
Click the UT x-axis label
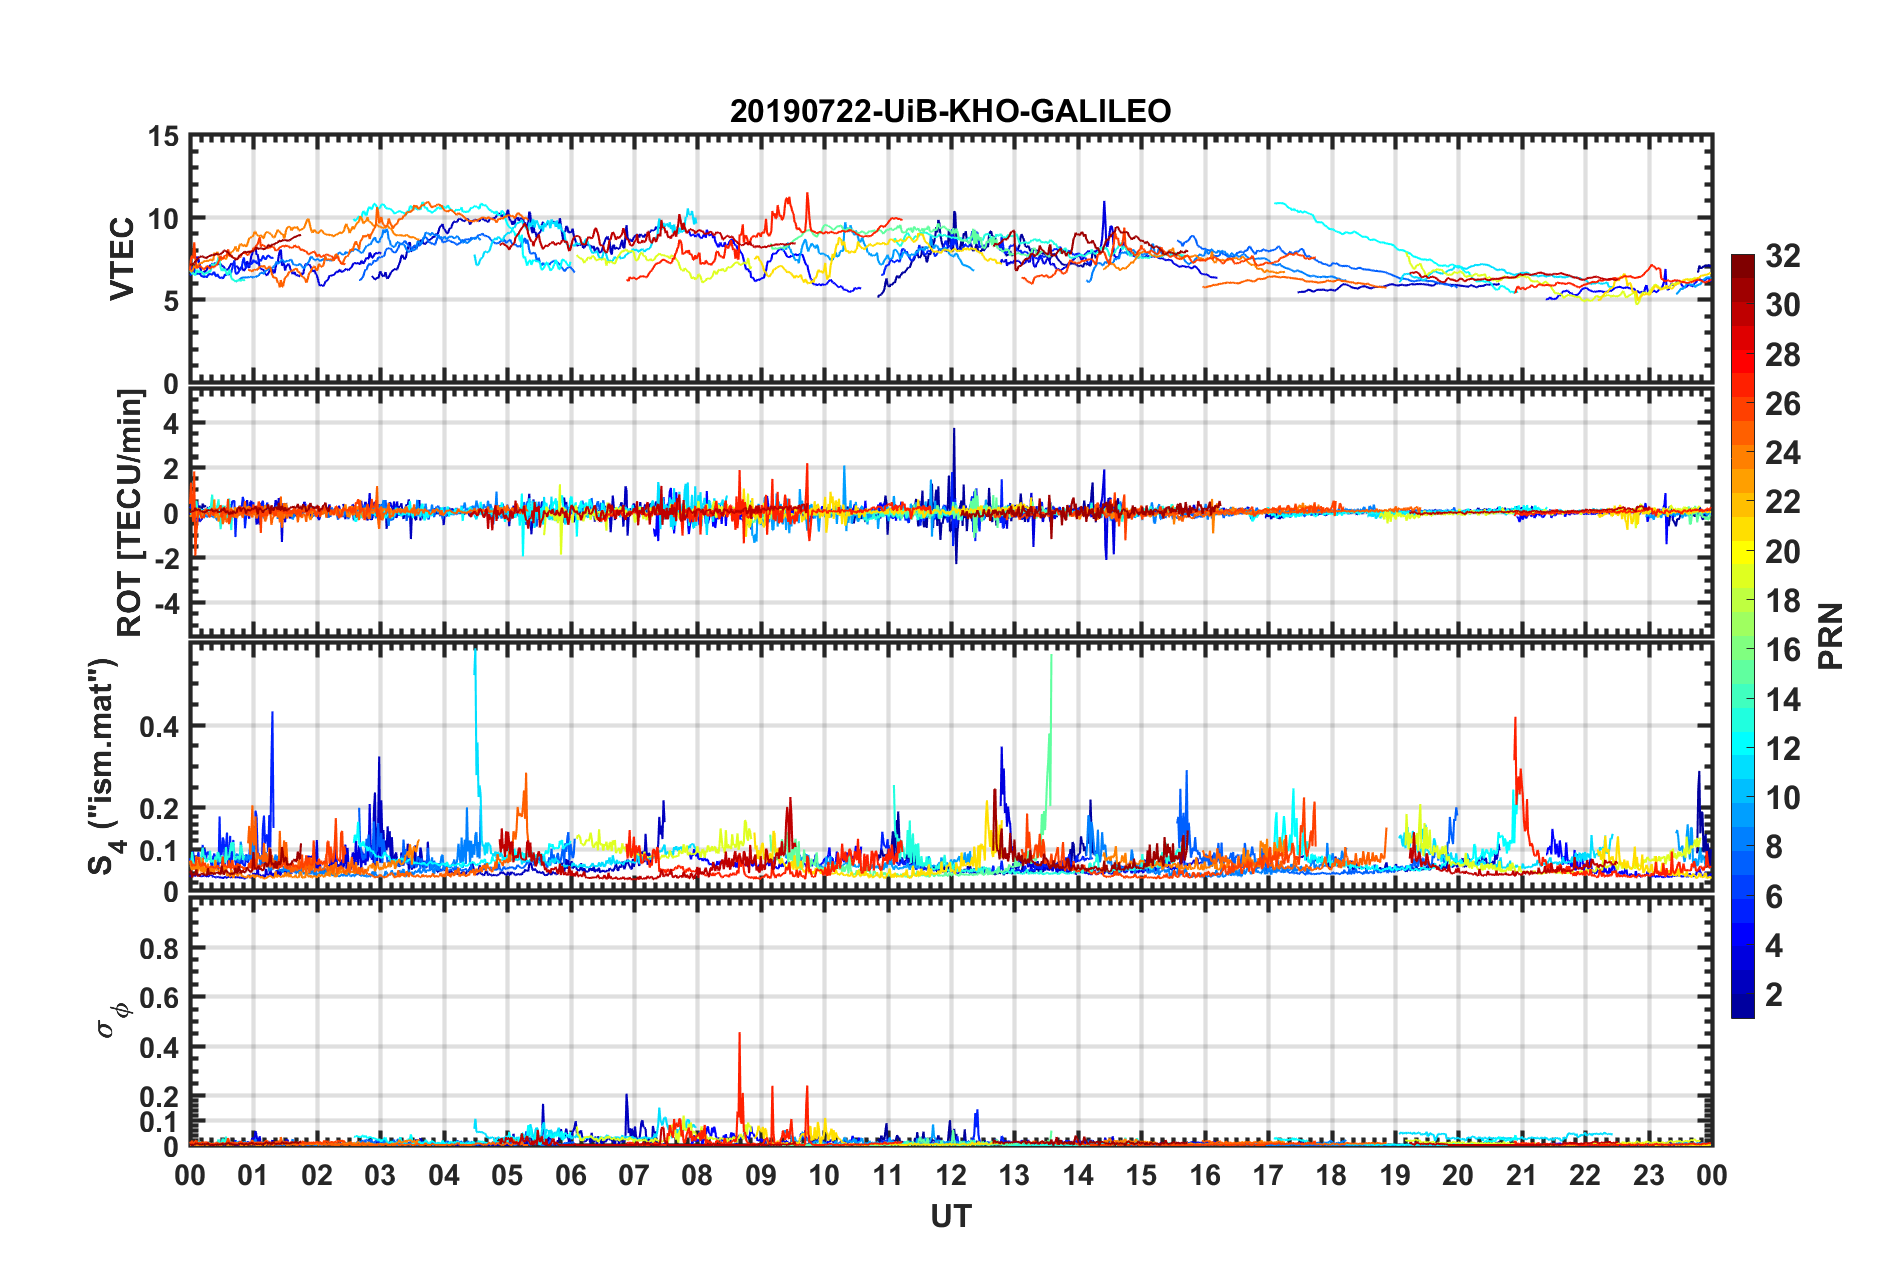951,1216
